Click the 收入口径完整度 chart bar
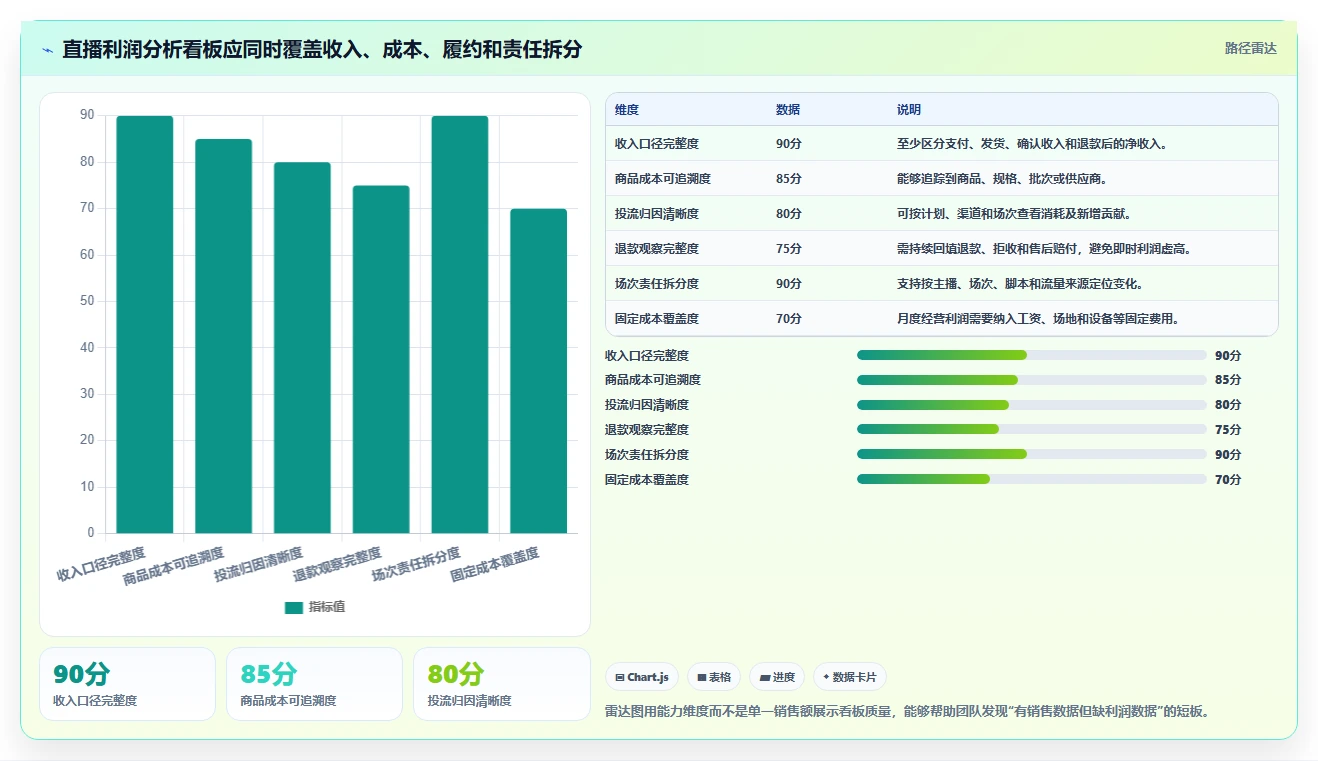This screenshot has height=761, width=1318. tap(145, 324)
